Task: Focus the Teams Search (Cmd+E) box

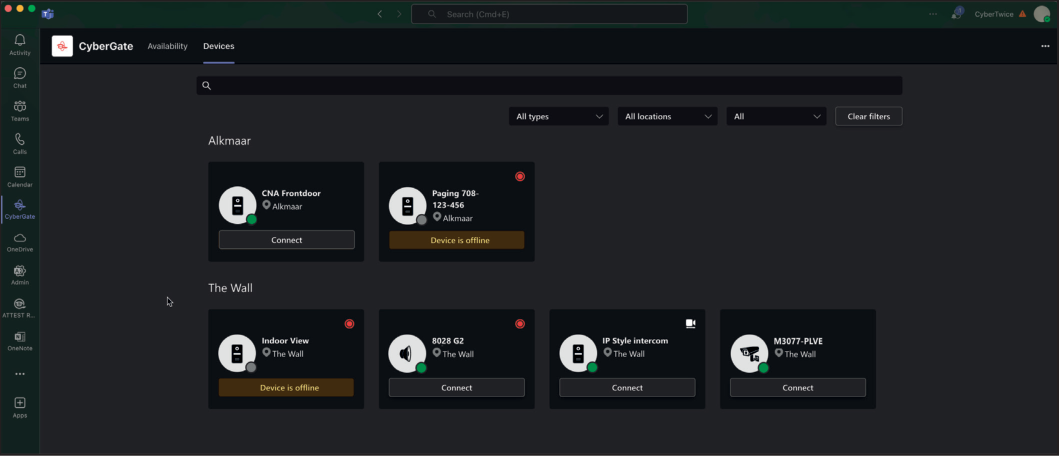Action: (x=549, y=14)
